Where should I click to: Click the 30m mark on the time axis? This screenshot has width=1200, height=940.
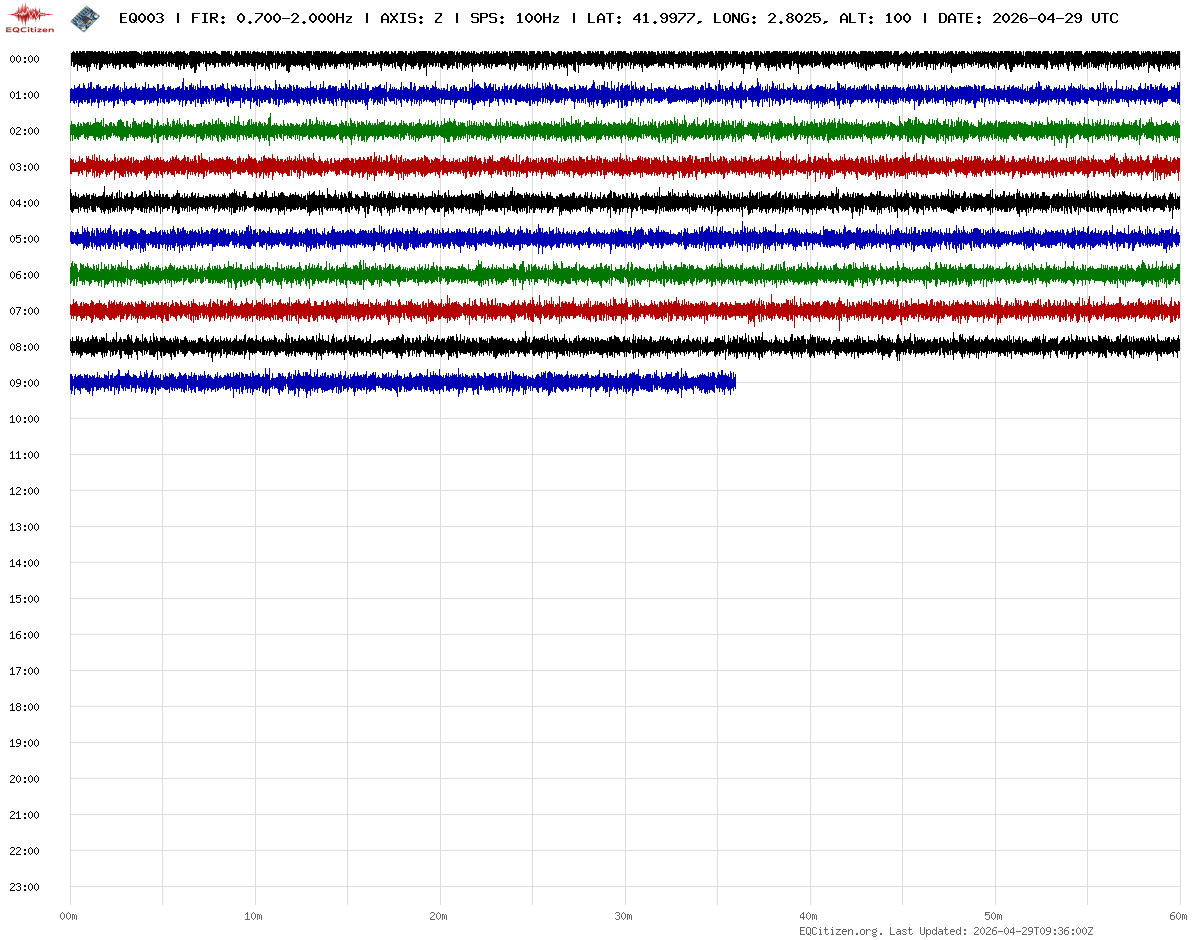623,916
